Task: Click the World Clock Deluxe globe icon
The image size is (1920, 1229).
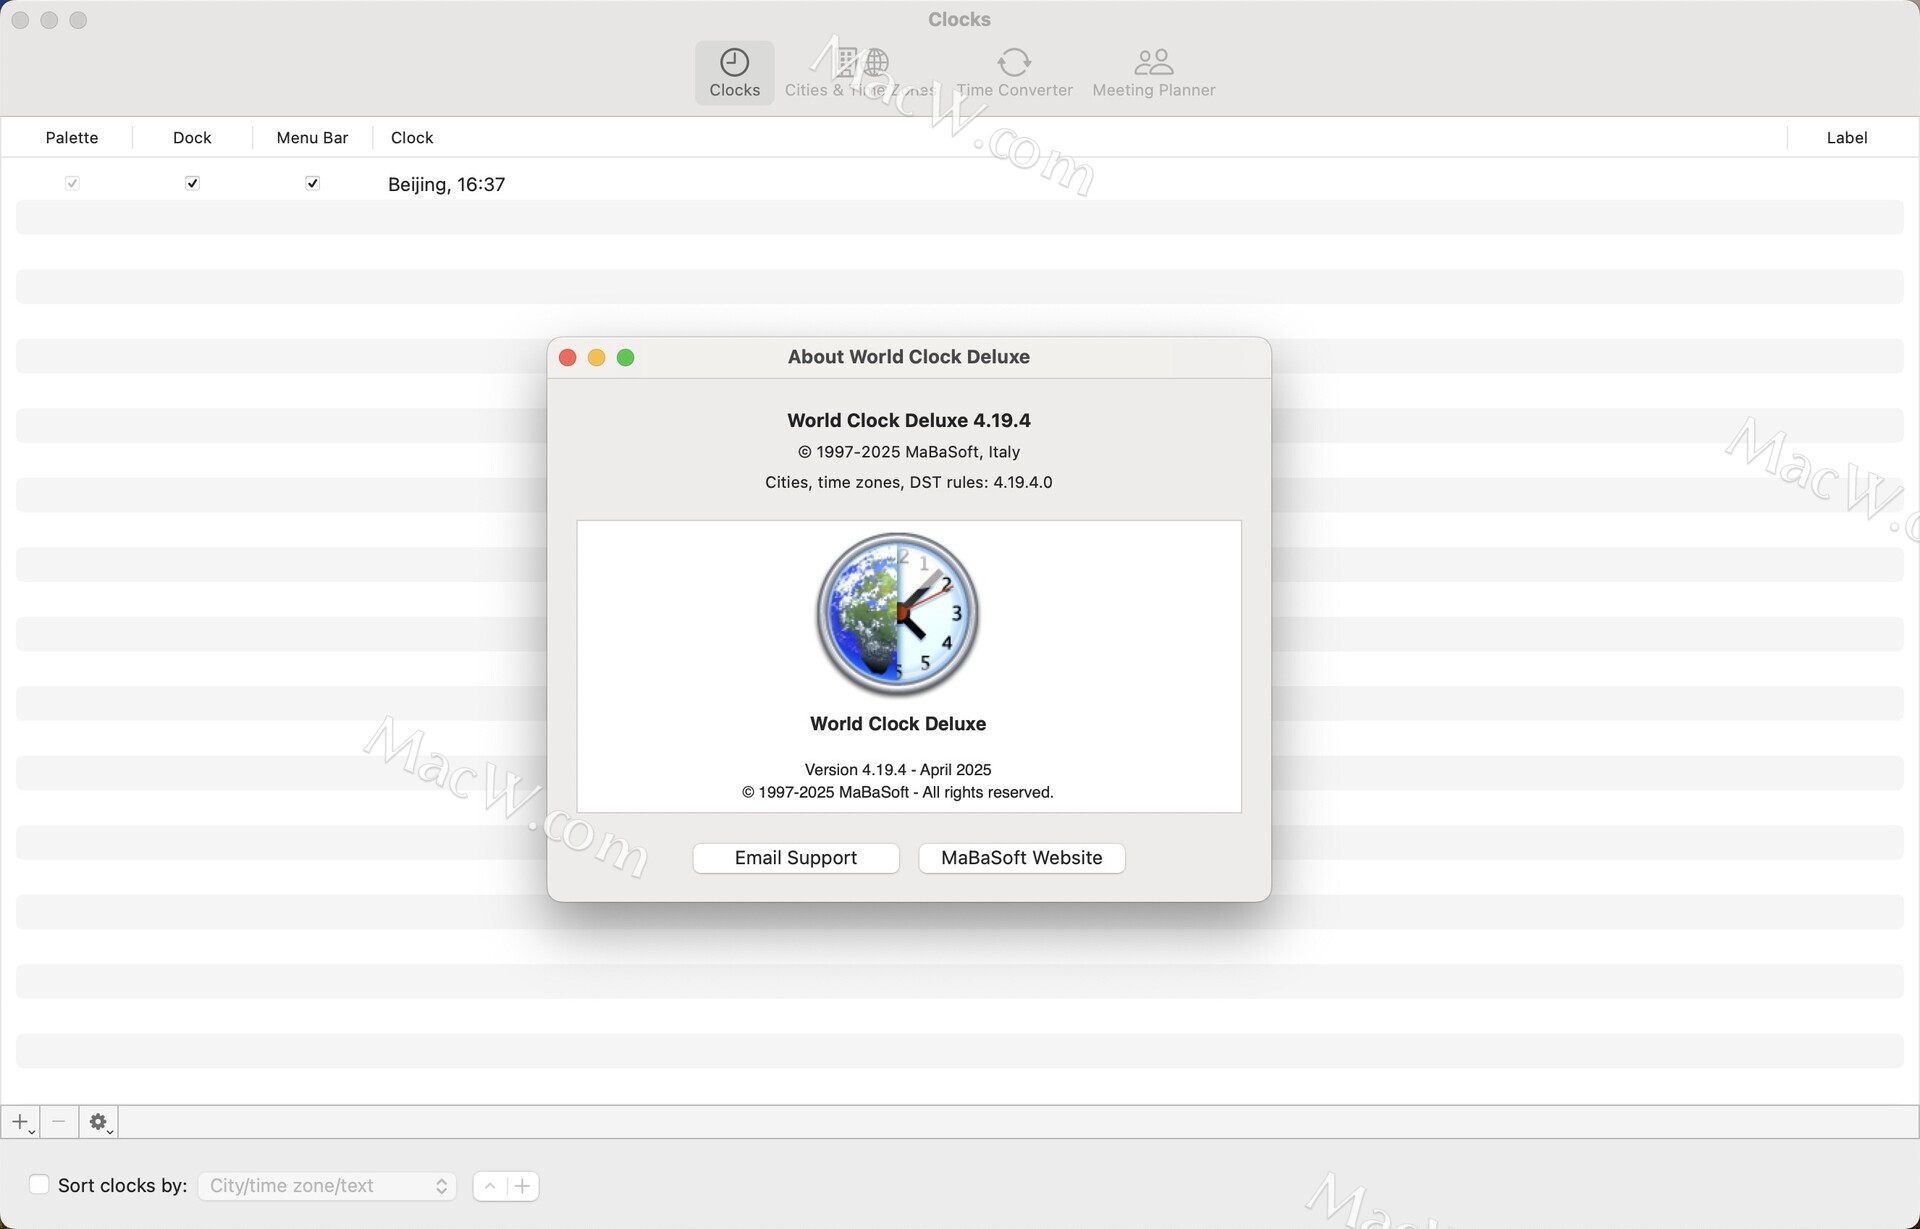Action: (x=897, y=614)
